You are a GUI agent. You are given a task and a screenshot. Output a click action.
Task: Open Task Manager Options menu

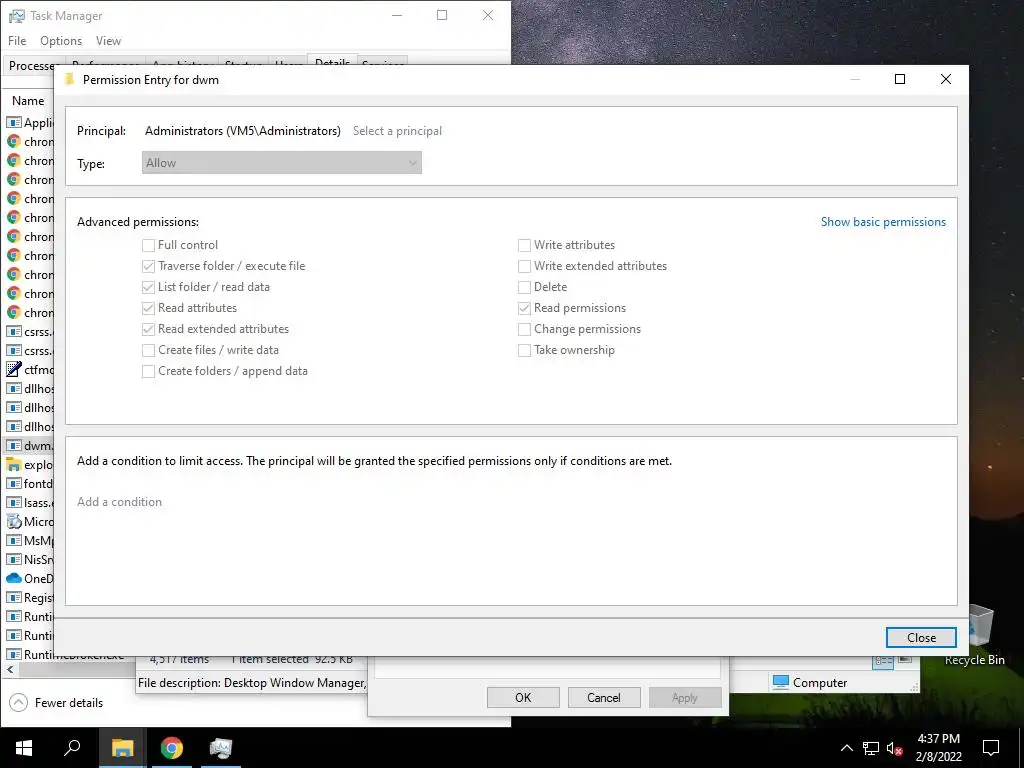61,40
